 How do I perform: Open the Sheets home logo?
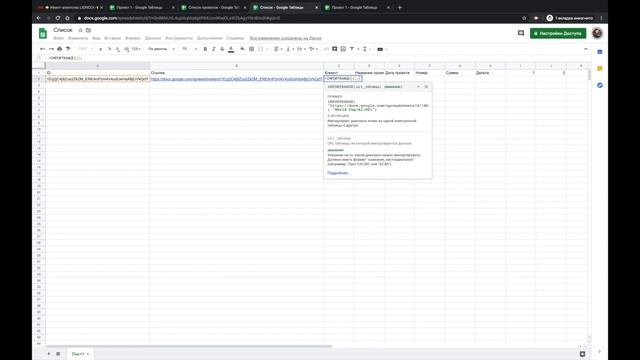(43, 33)
